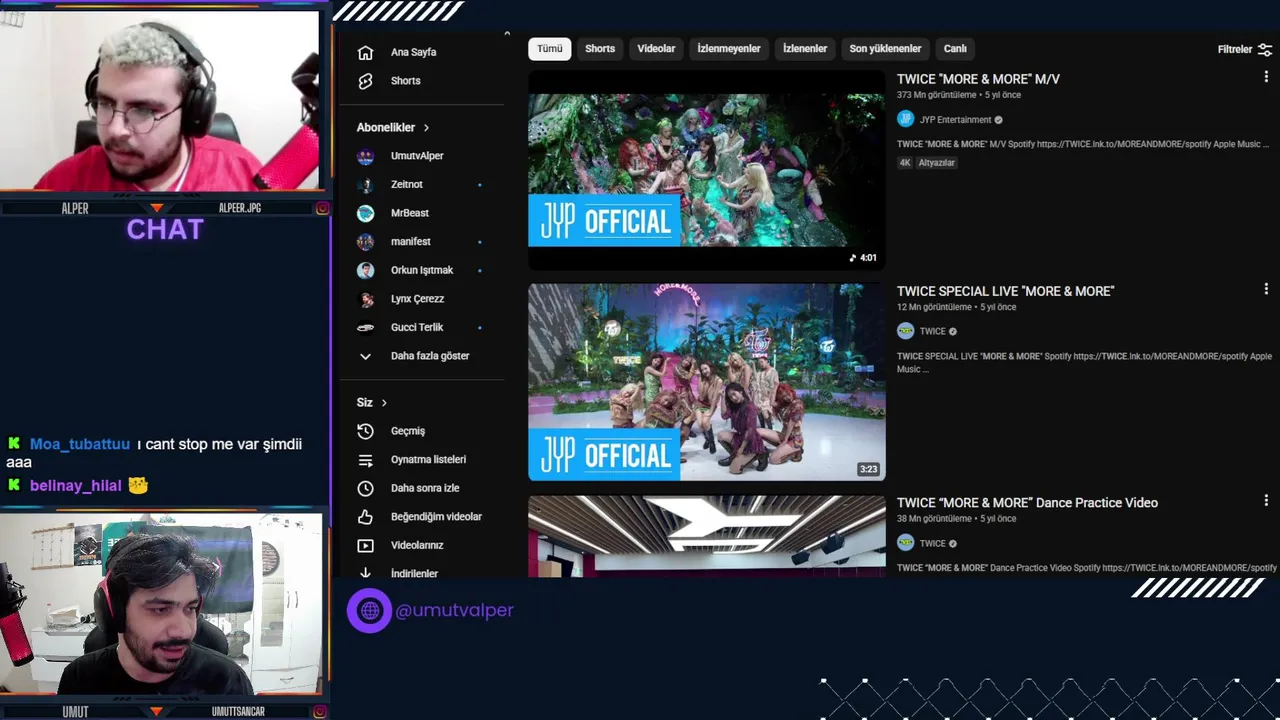Open the Oynatma listeleri playlist icon
Image resolution: width=1280 pixels, height=720 pixels.
365,460
